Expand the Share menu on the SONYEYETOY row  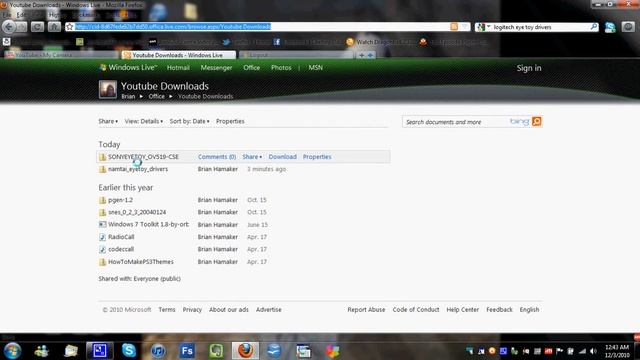pyautogui.click(x=252, y=157)
